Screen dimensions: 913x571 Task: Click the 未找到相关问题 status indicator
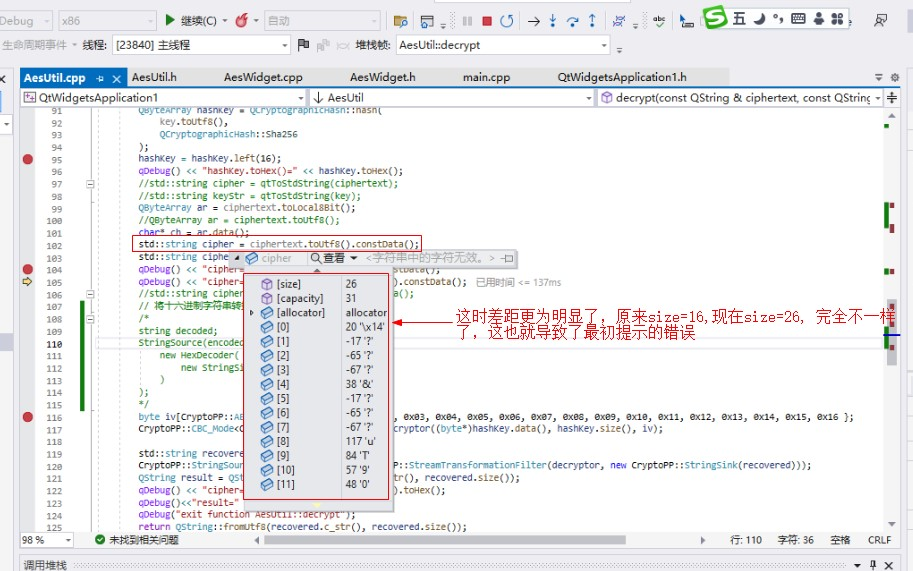click(x=137, y=540)
